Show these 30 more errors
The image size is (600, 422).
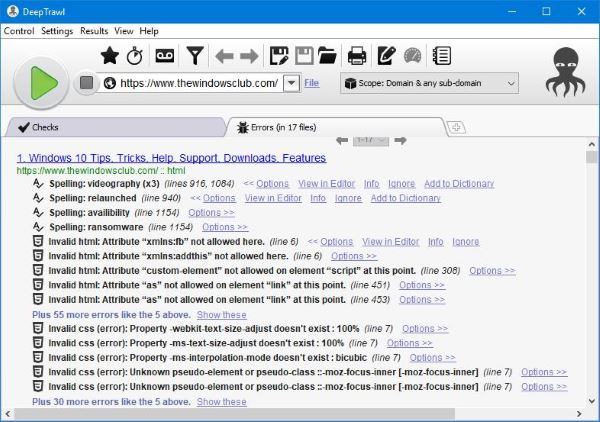pyautogui.click(x=222, y=402)
